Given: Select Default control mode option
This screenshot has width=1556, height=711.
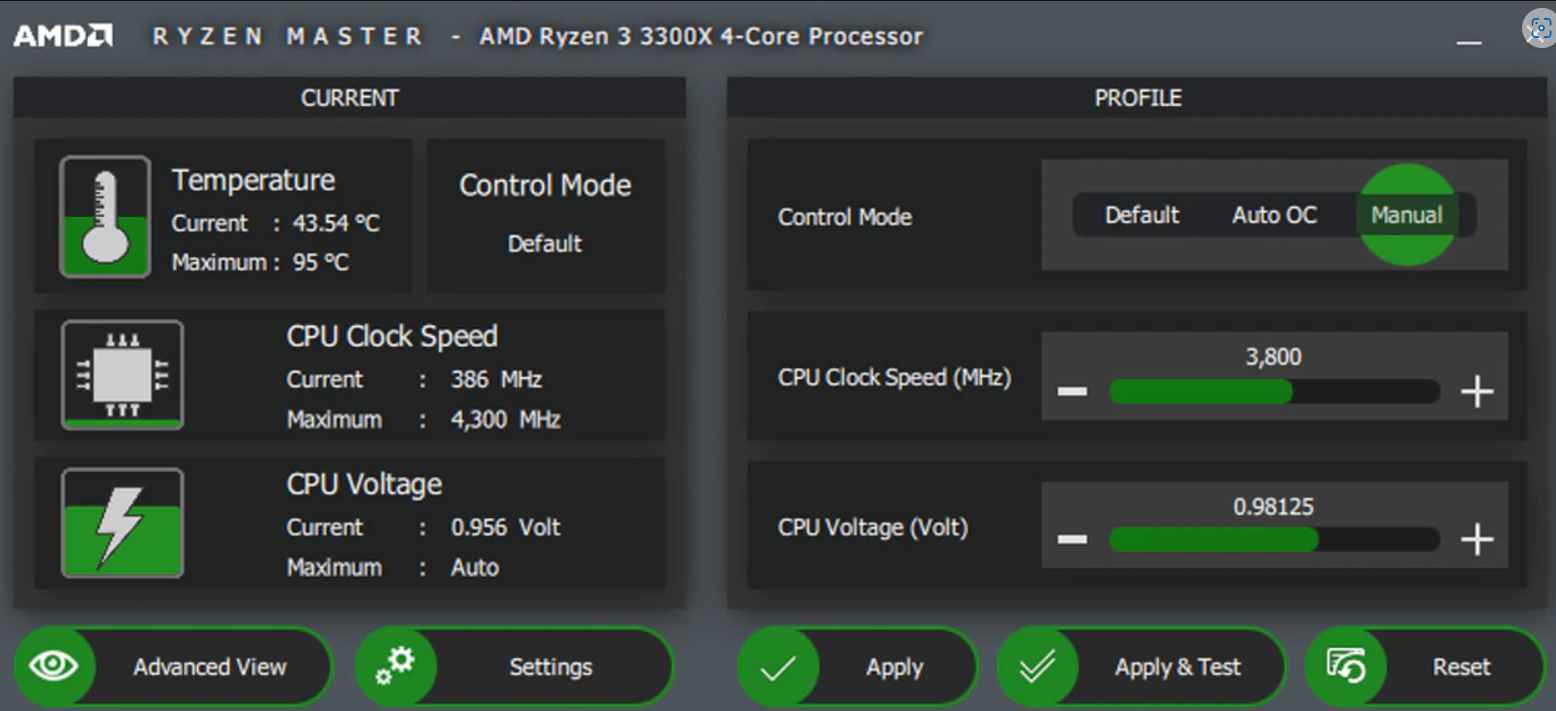Looking at the screenshot, I should [x=1142, y=215].
